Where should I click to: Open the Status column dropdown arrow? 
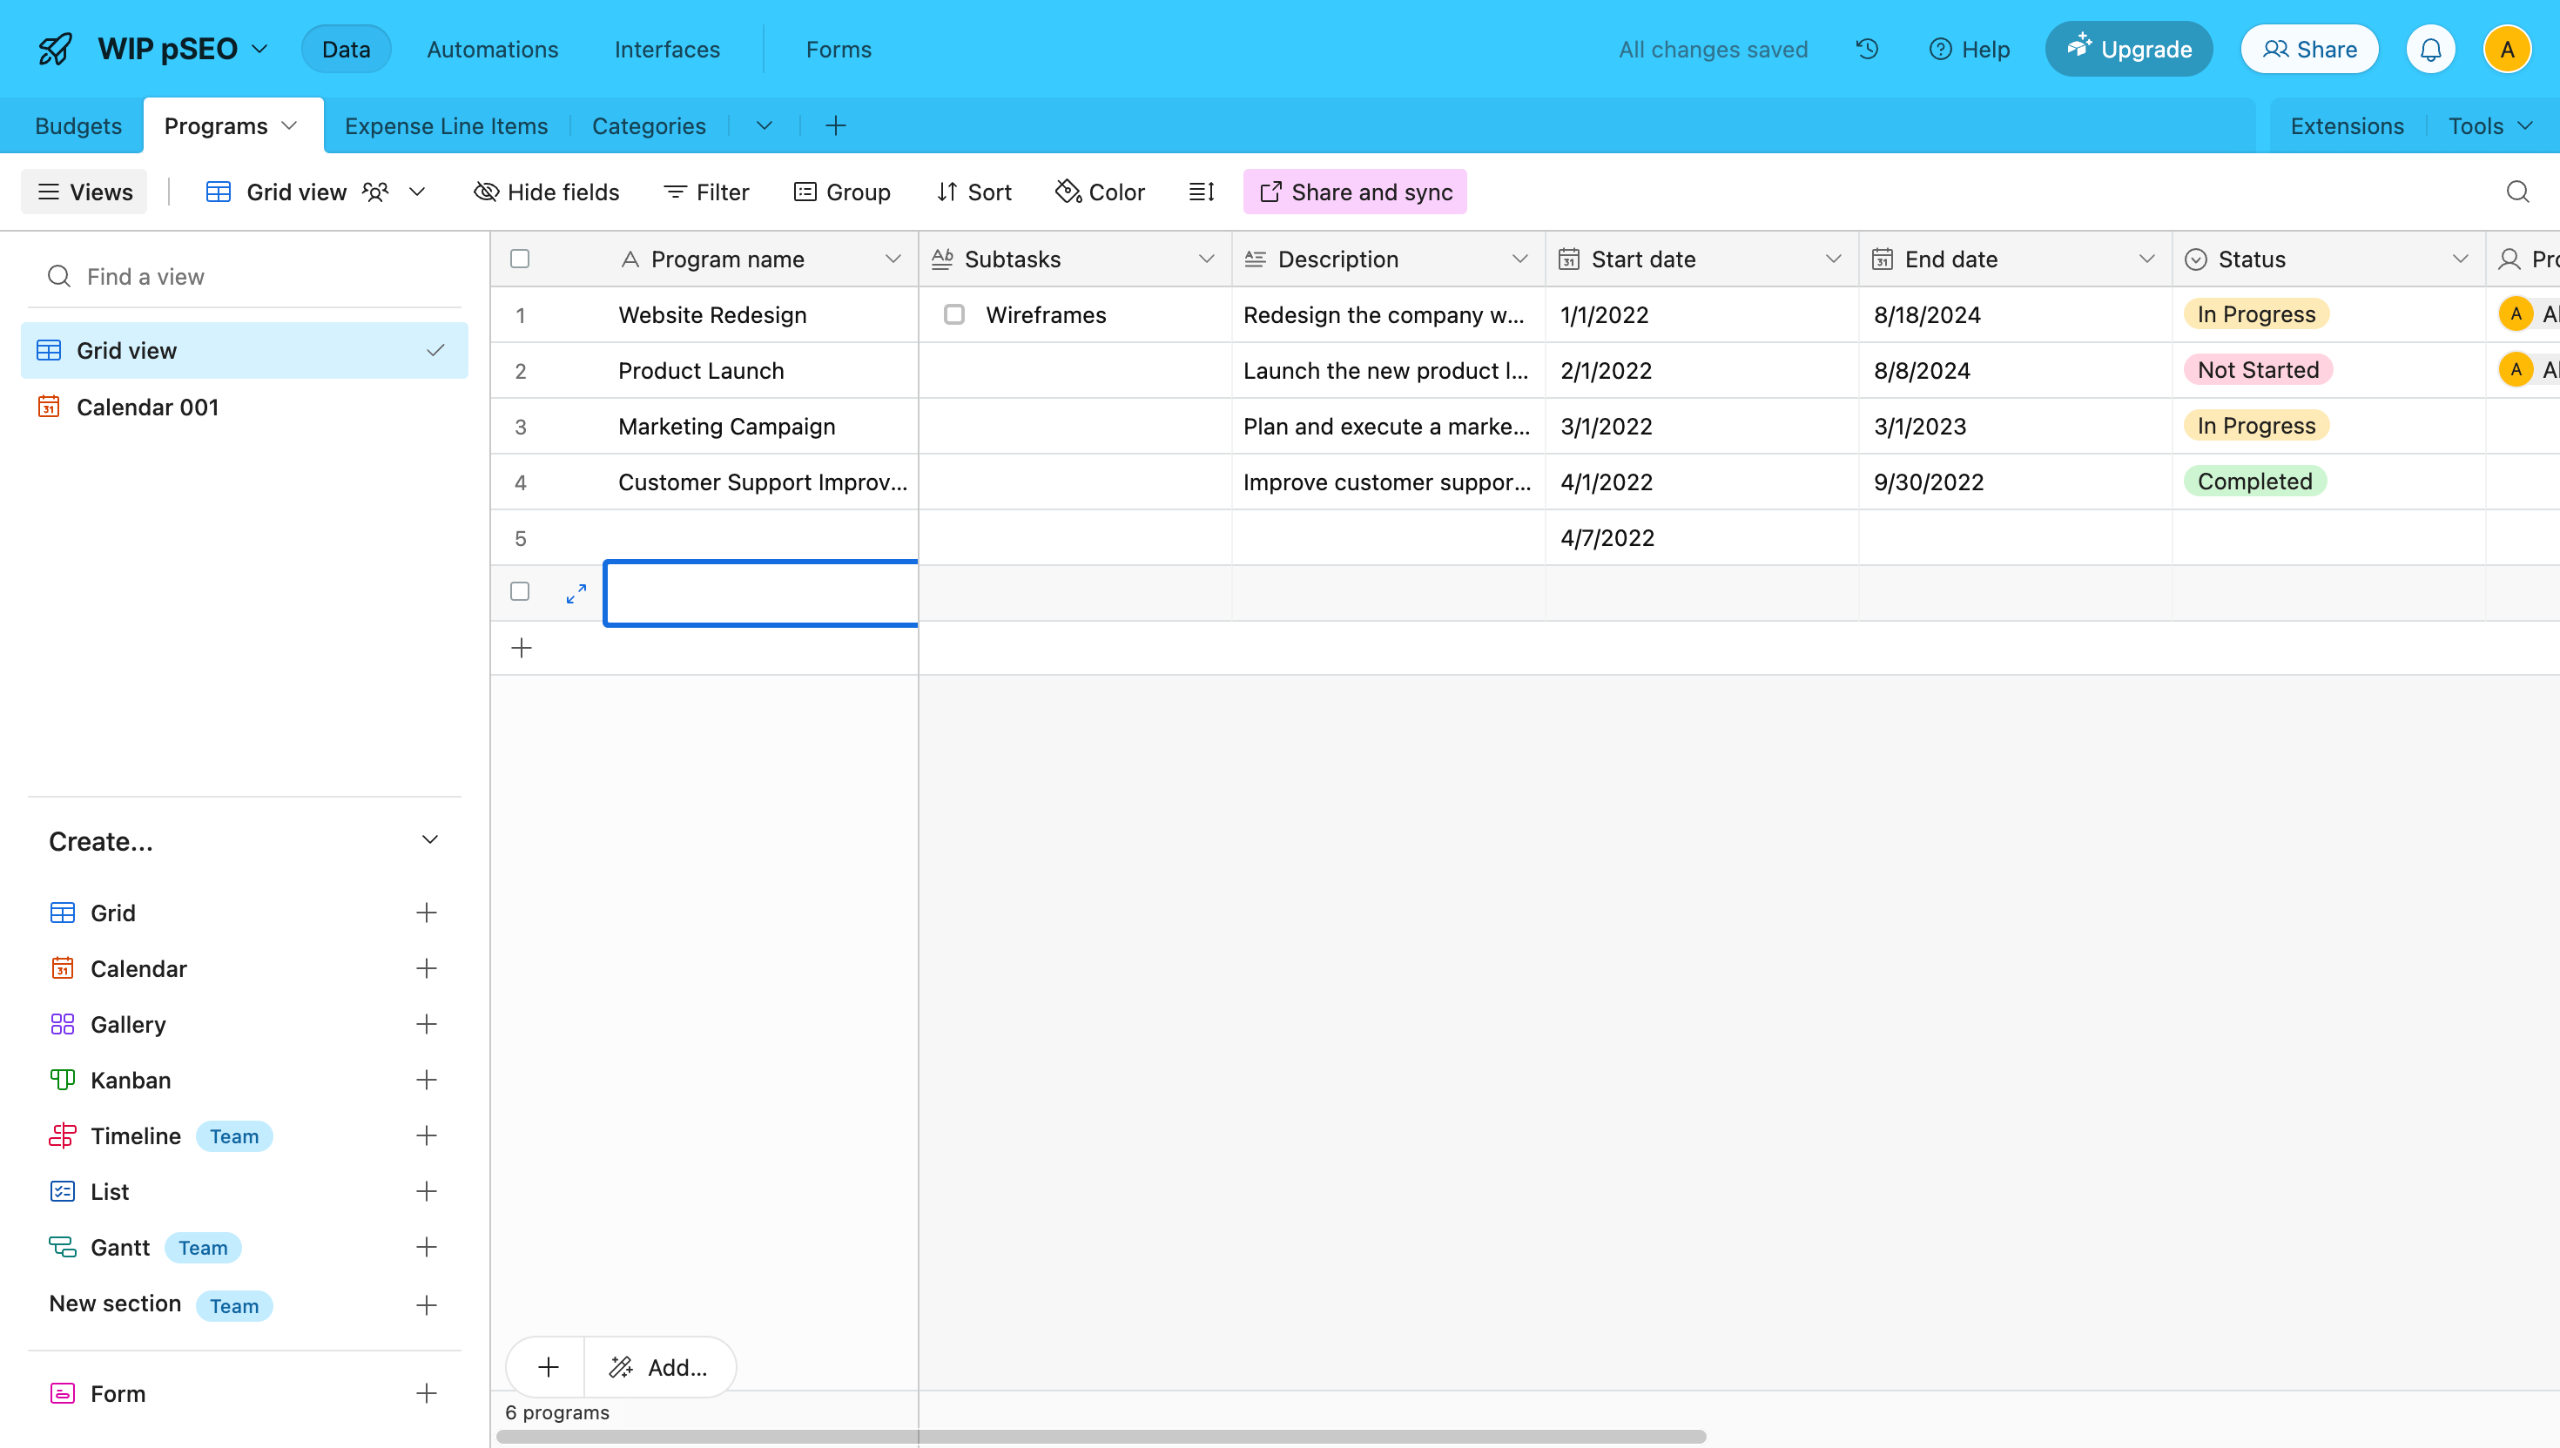coord(2460,259)
